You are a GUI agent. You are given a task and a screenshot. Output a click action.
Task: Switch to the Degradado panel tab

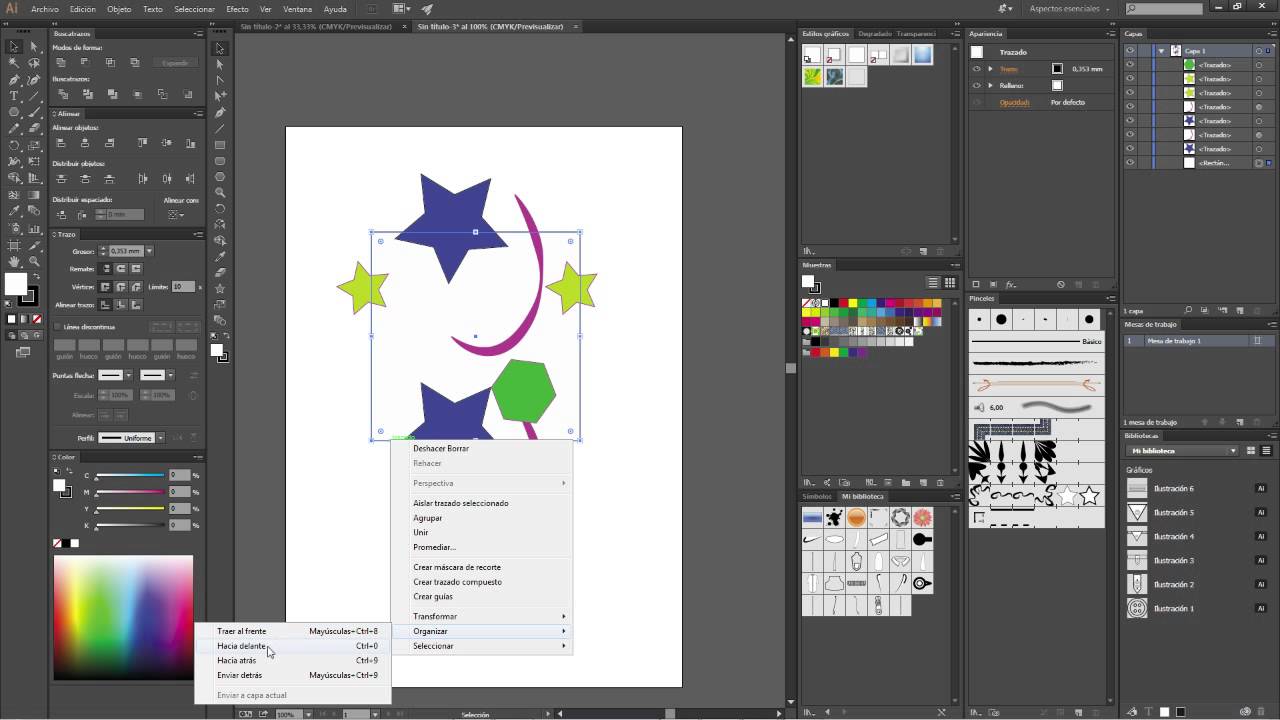875,34
